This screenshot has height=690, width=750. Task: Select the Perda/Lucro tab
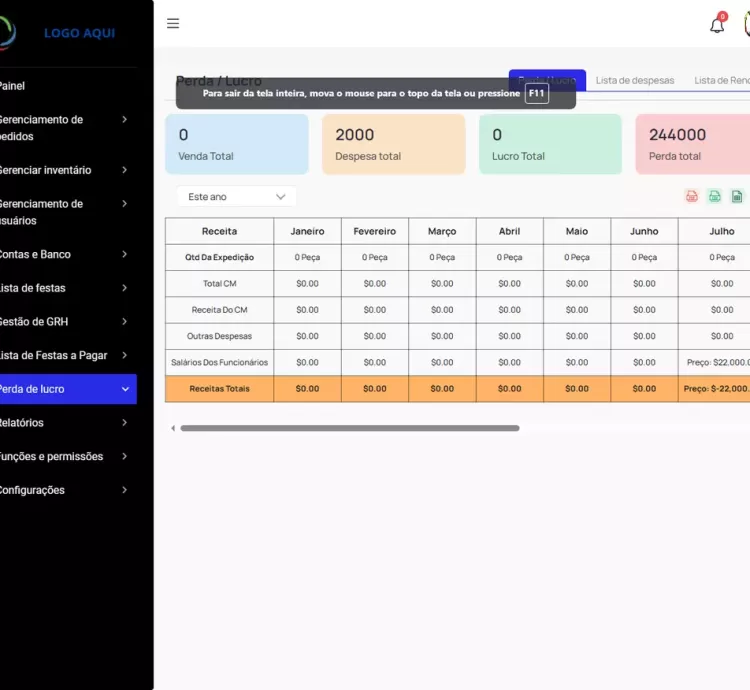coord(547,80)
